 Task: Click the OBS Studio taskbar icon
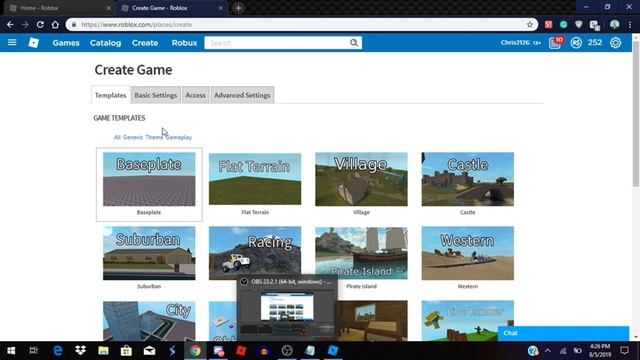[287, 351]
